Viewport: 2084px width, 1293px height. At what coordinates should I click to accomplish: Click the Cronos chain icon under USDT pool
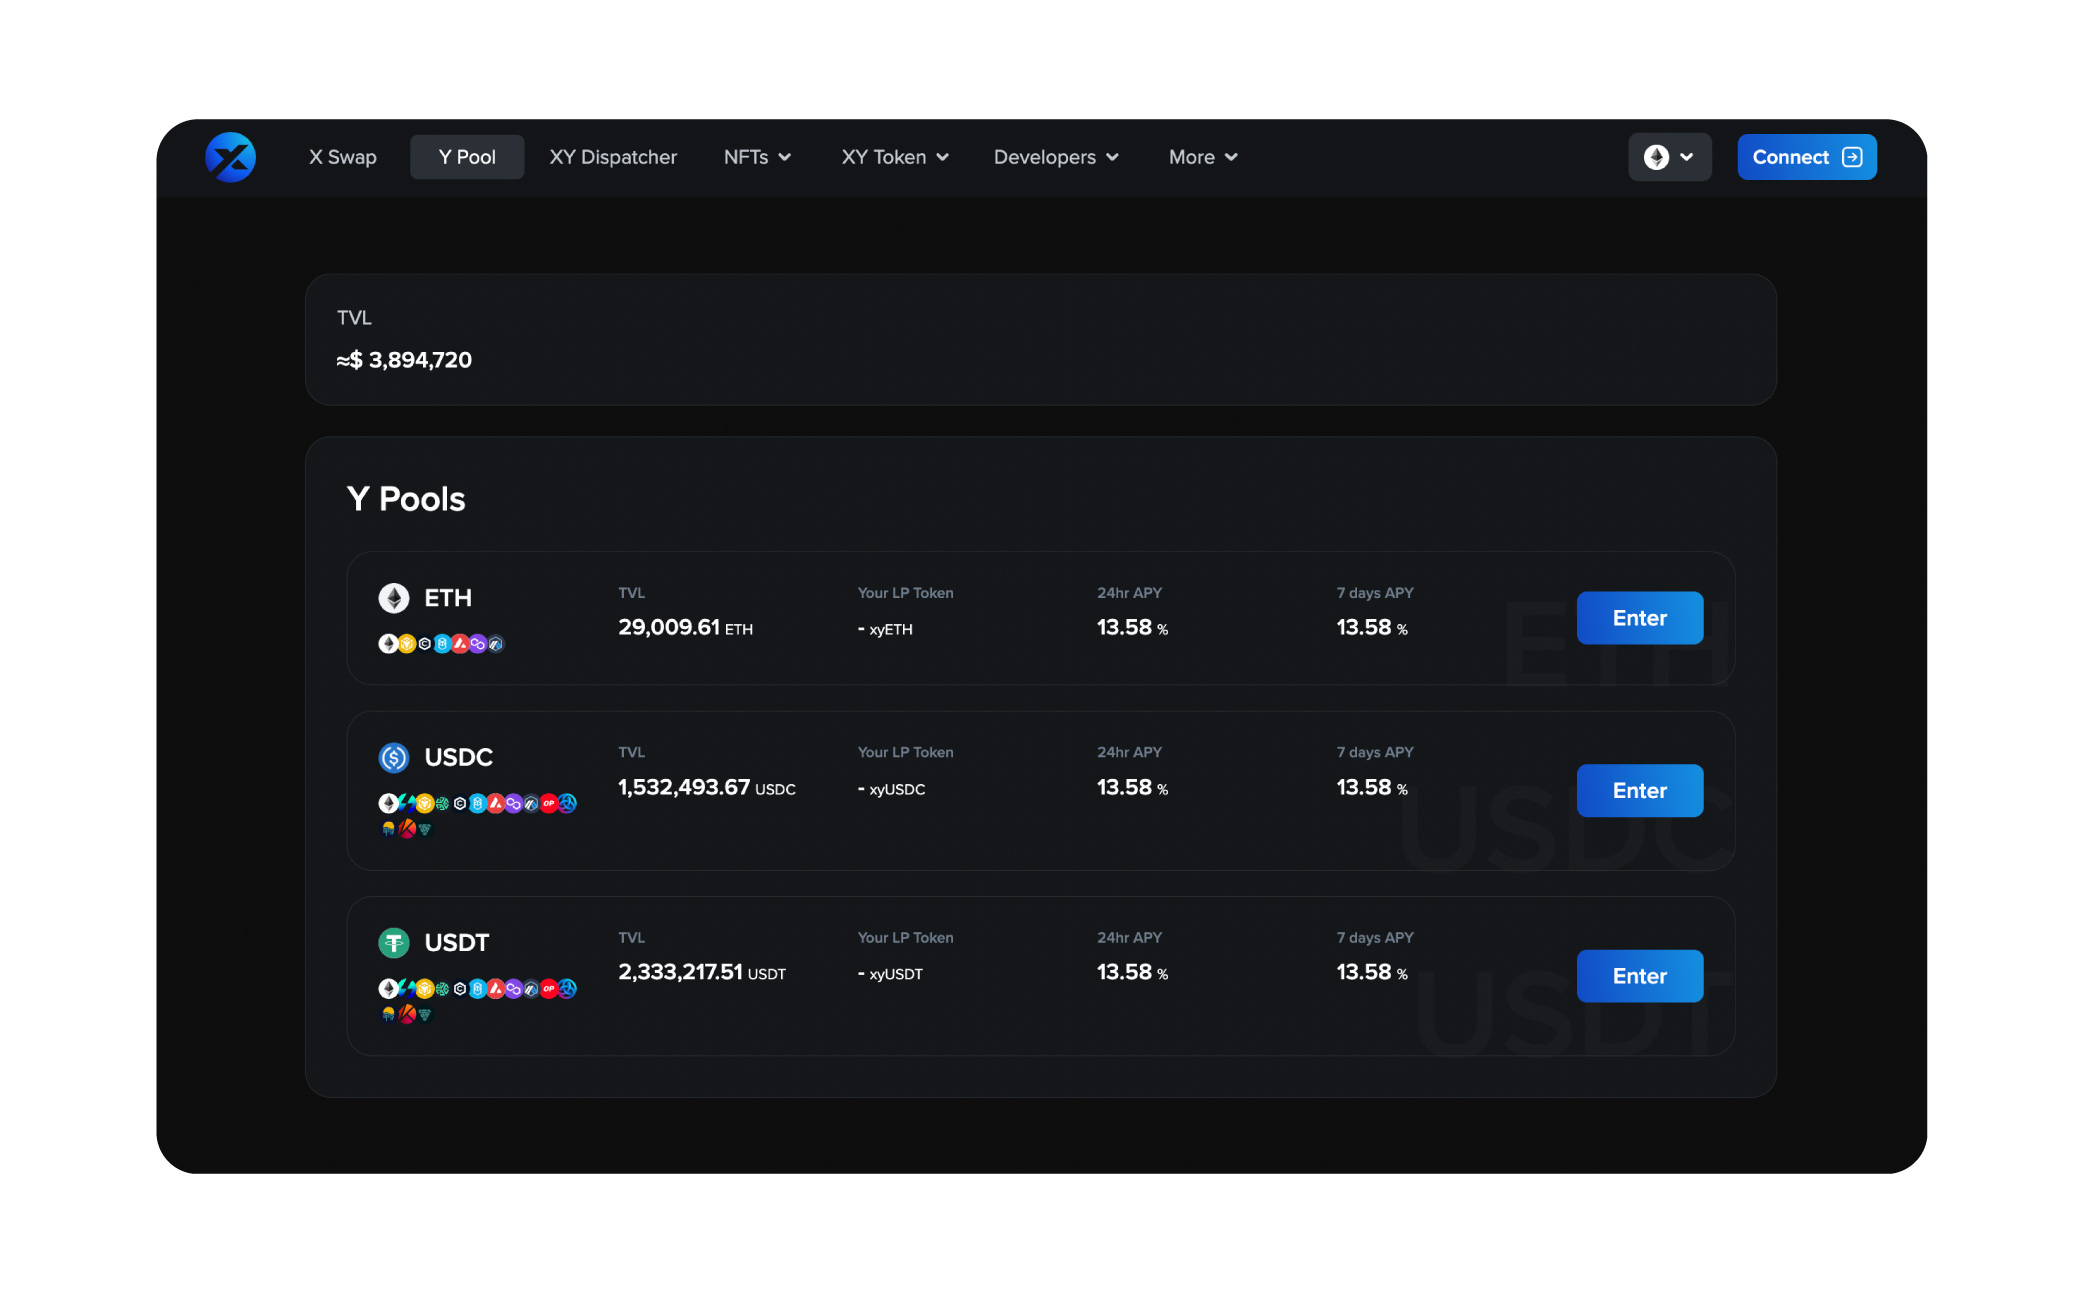(x=460, y=989)
